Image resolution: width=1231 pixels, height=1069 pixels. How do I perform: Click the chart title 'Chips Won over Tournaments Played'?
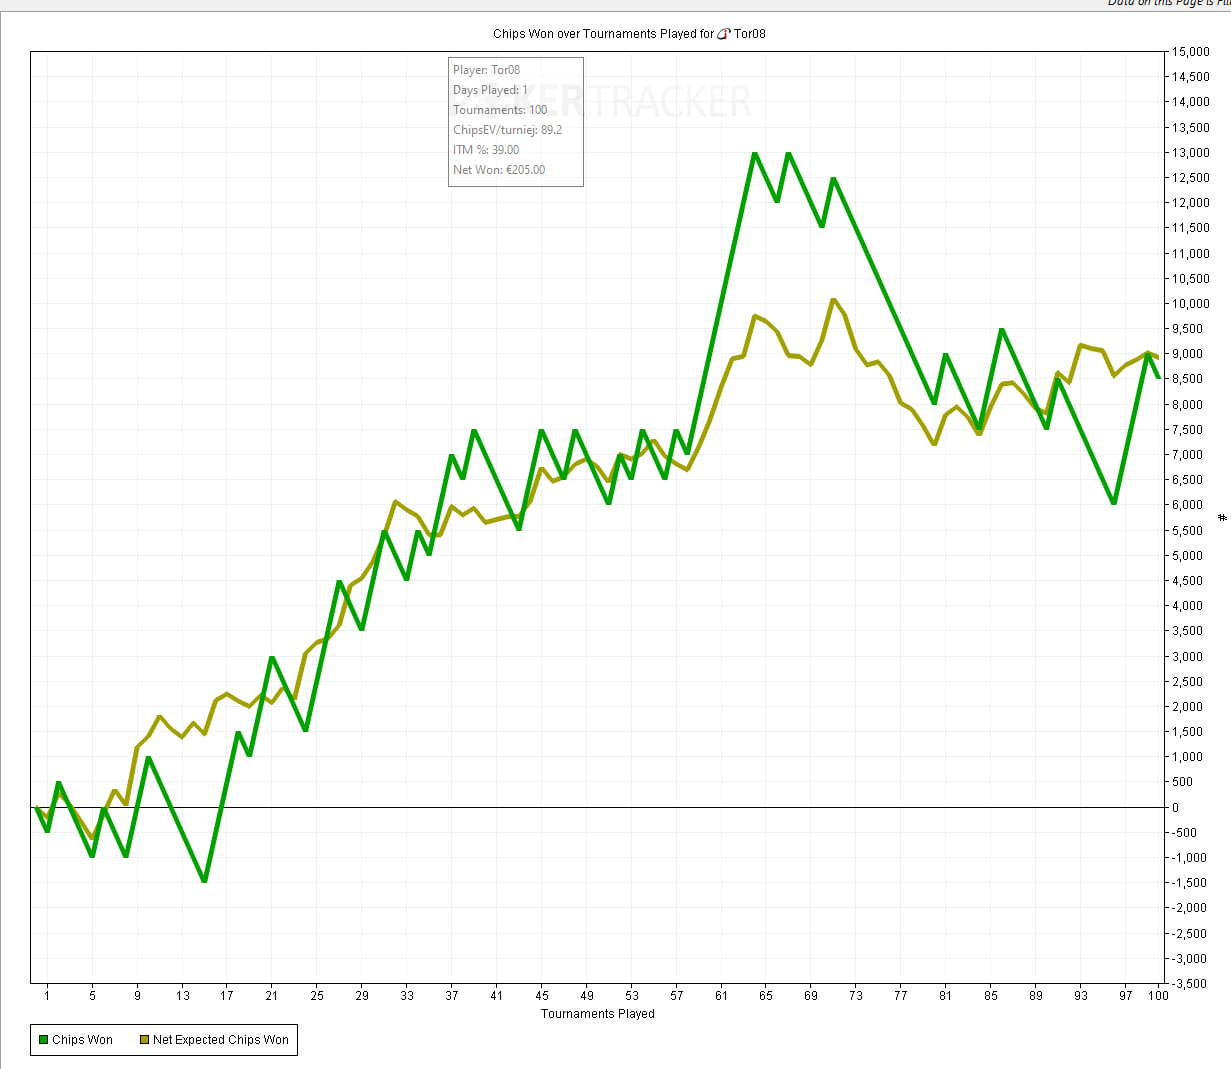(x=603, y=34)
